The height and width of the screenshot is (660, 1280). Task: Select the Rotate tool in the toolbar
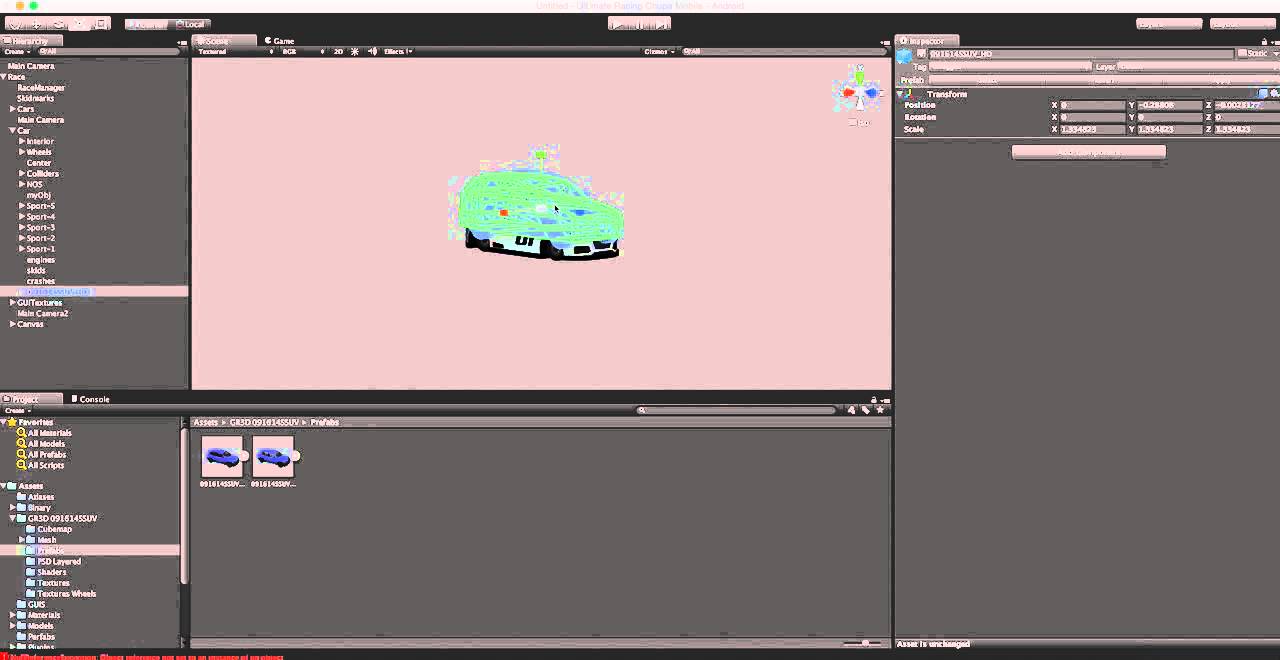click(x=59, y=24)
